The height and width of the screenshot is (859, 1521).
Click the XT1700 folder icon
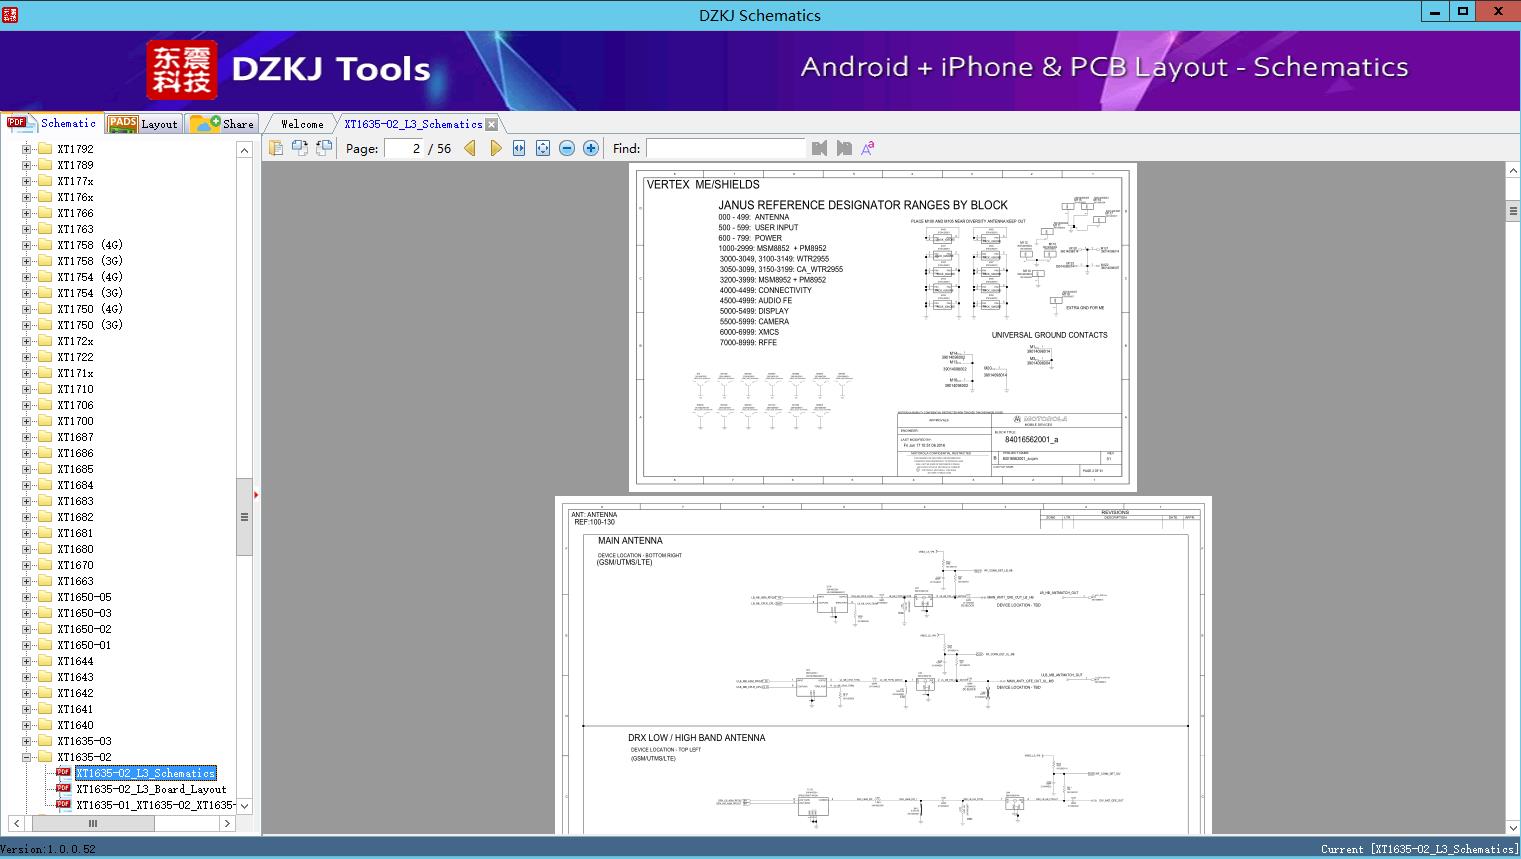tap(45, 421)
